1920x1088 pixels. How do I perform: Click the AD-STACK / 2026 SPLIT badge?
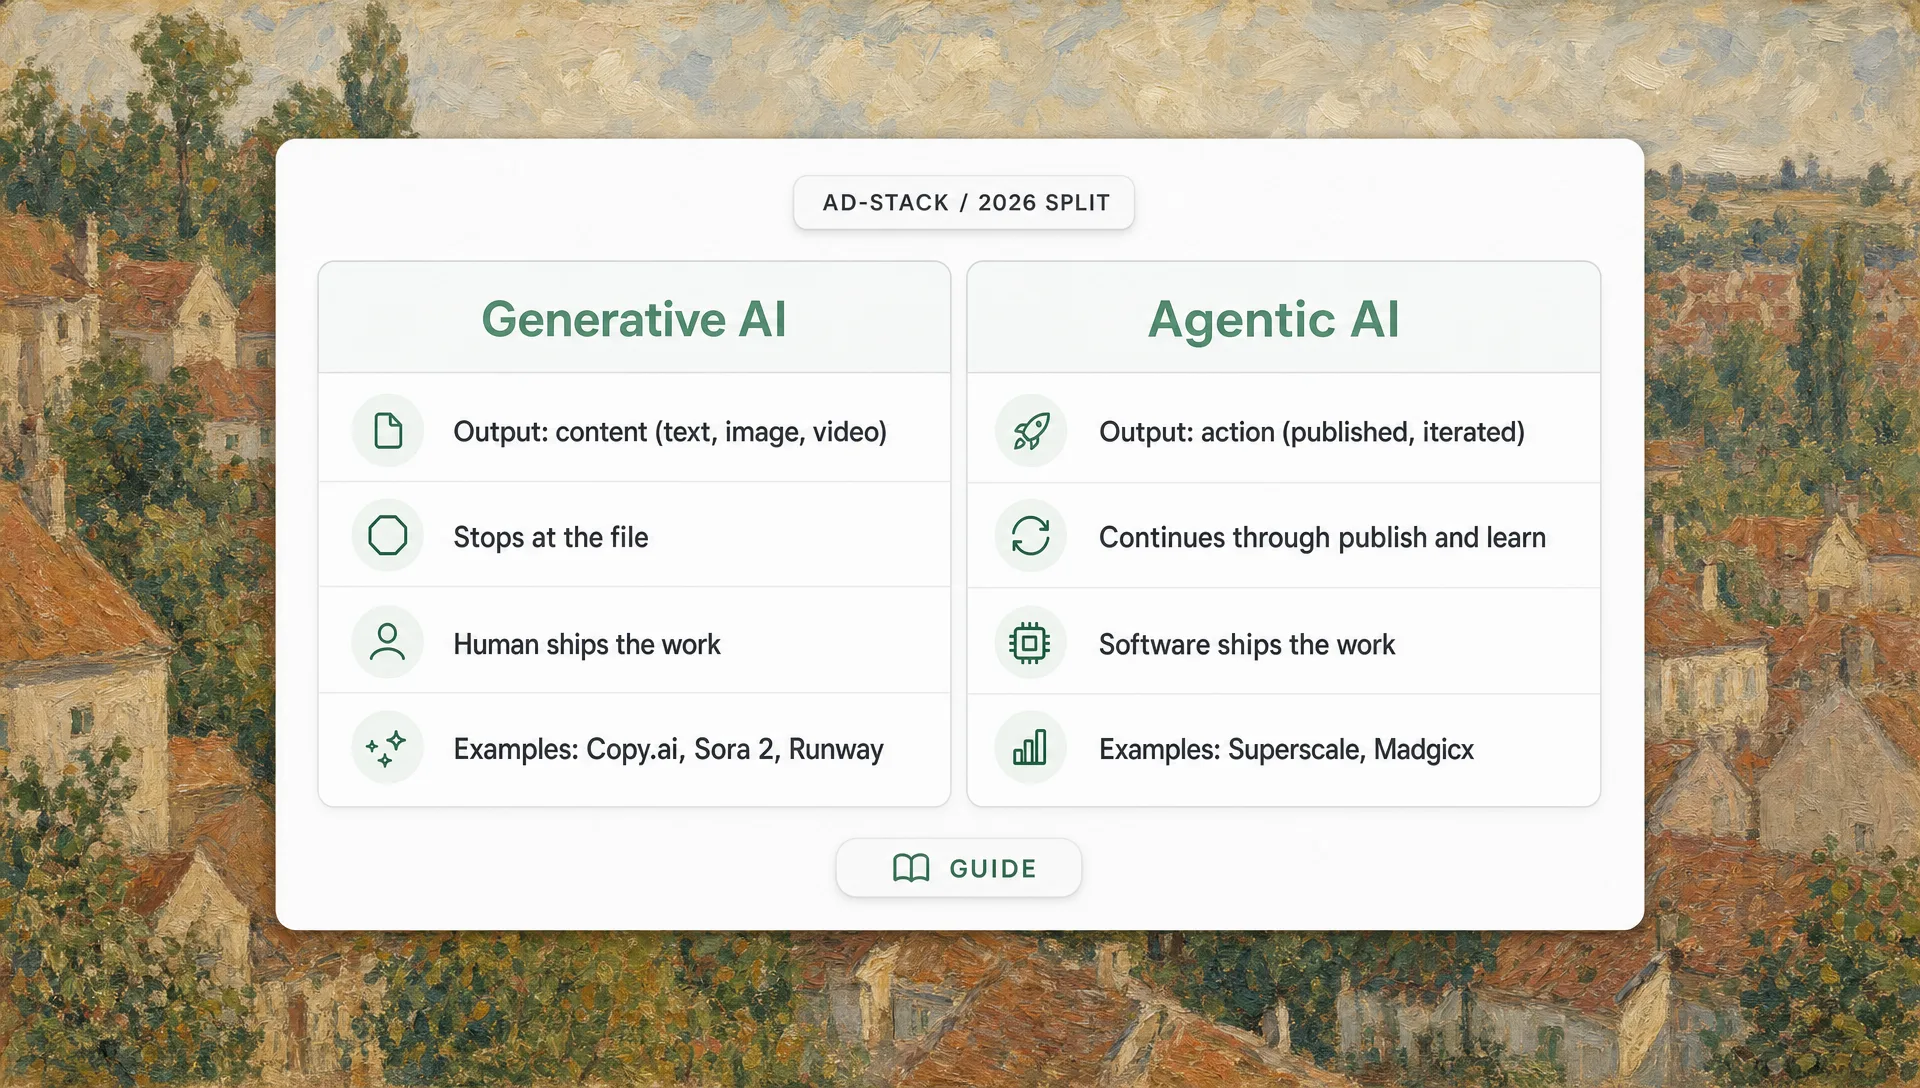tap(964, 202)
